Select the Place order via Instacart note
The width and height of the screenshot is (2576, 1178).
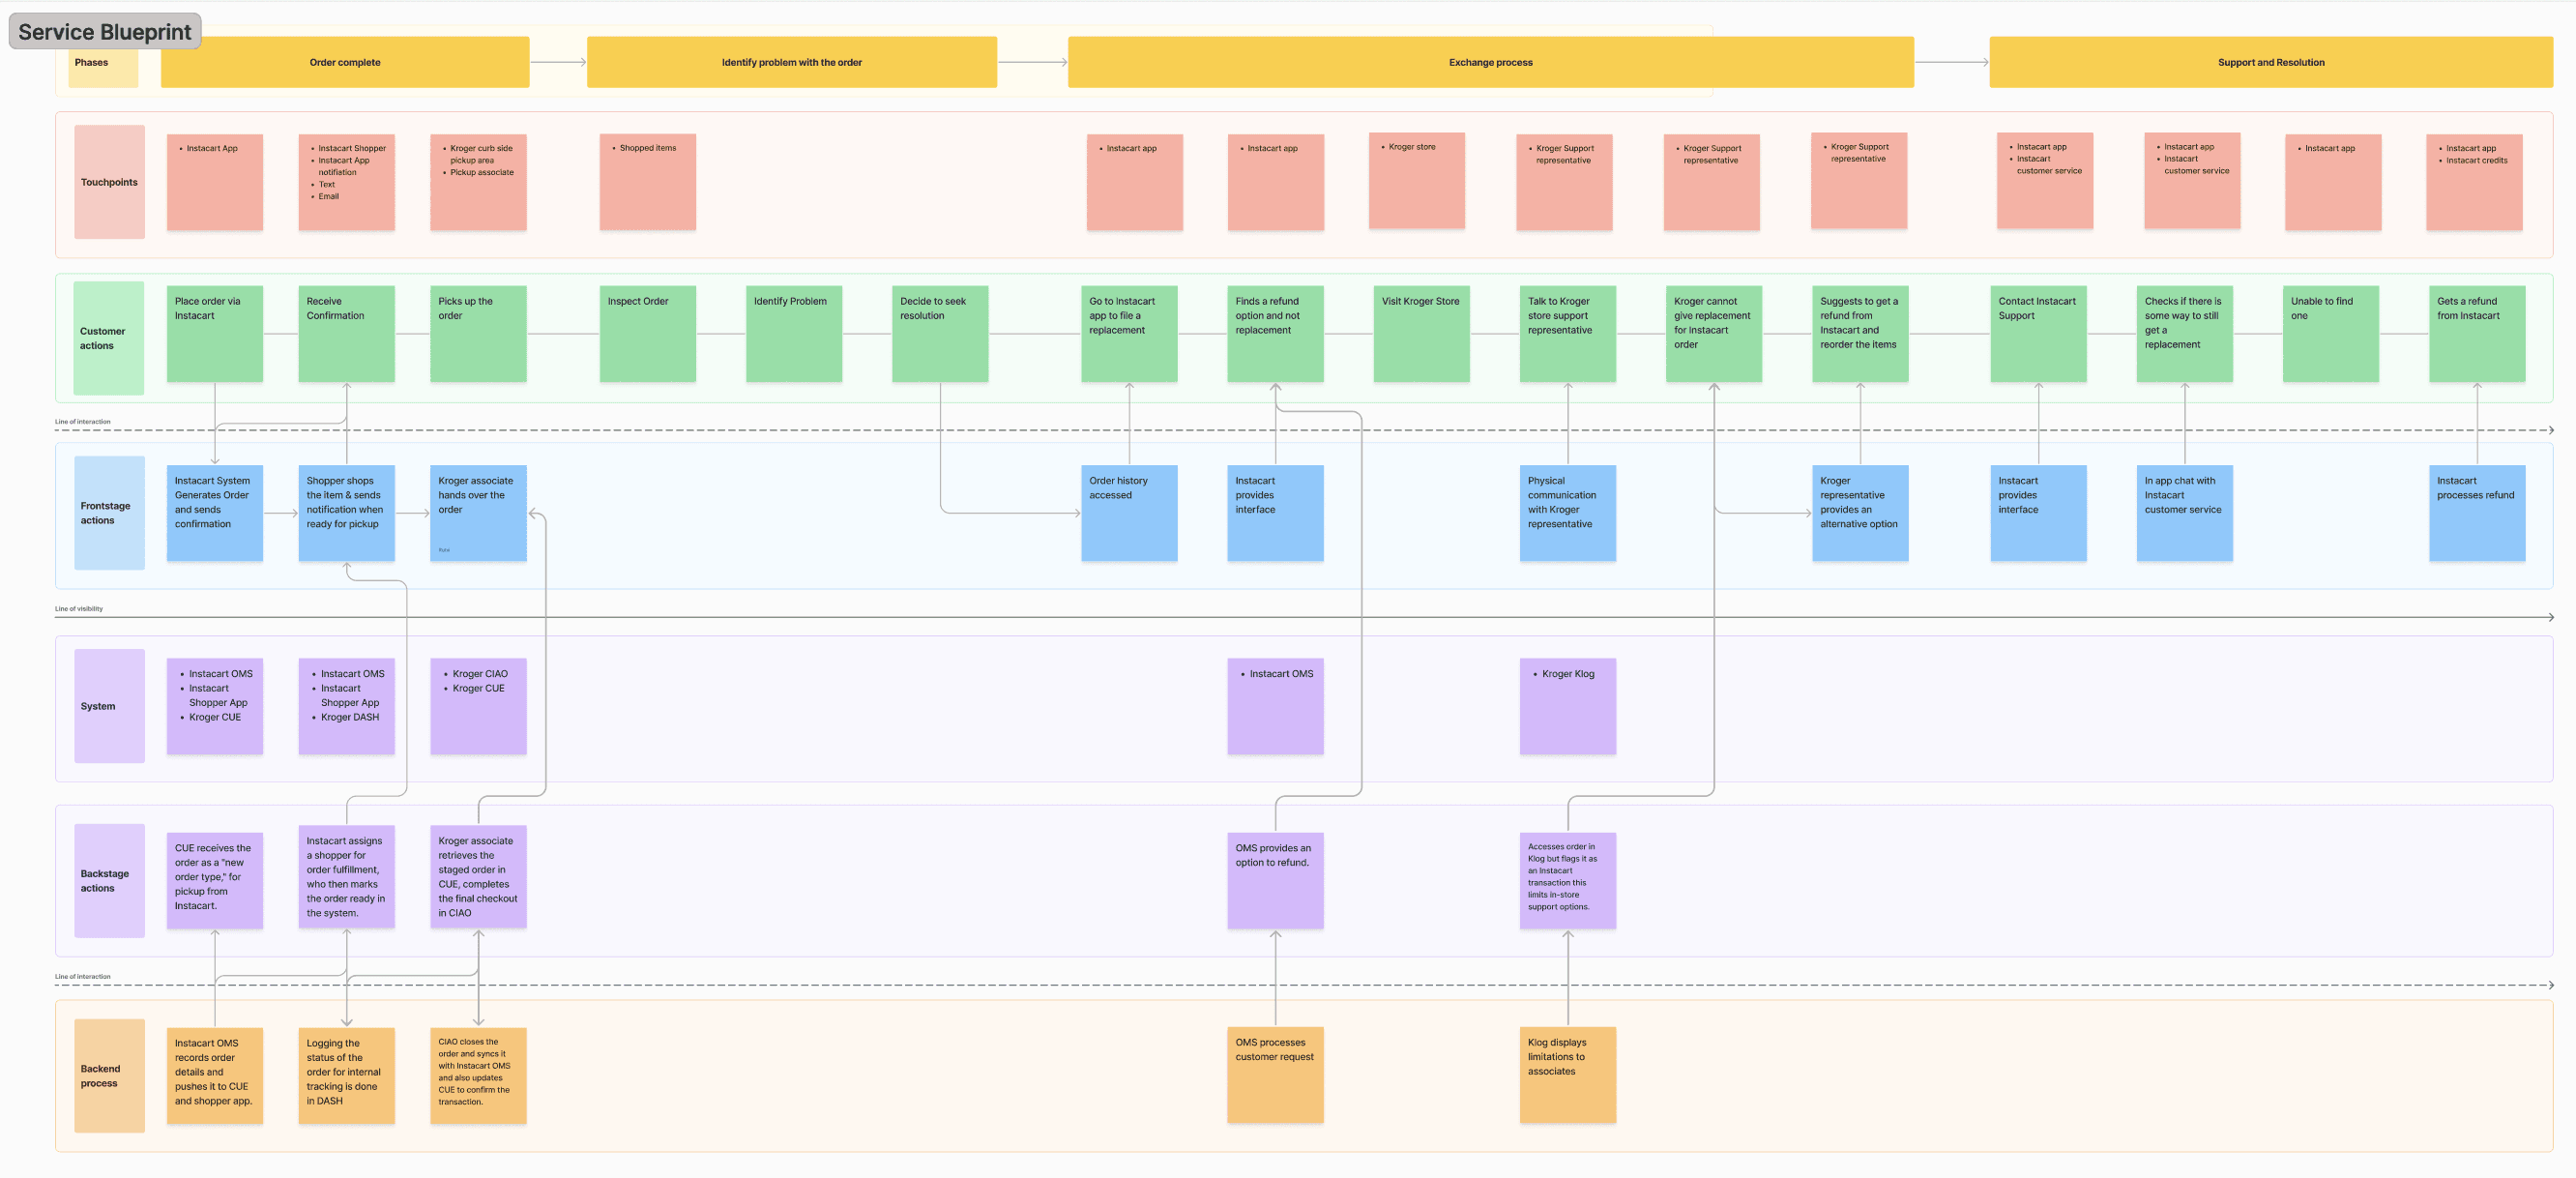click(214, 333)
